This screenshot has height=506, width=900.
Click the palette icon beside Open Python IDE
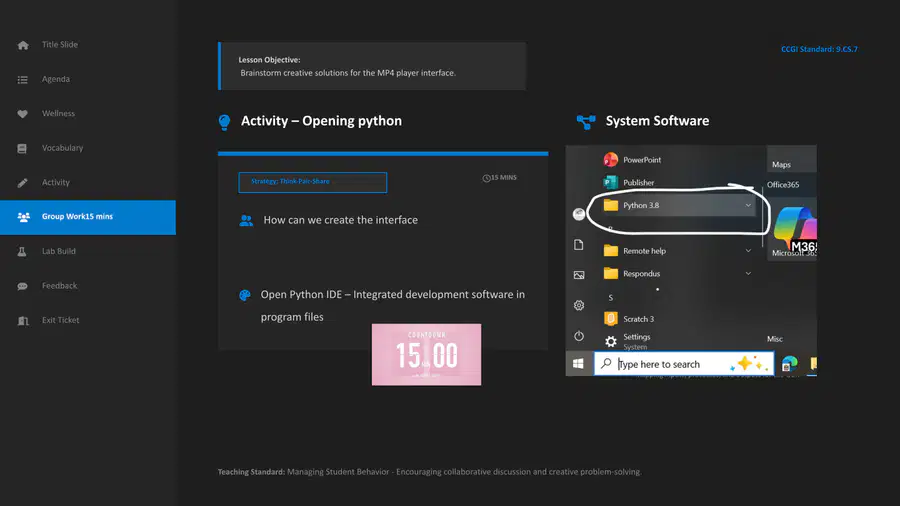point(245,295)
